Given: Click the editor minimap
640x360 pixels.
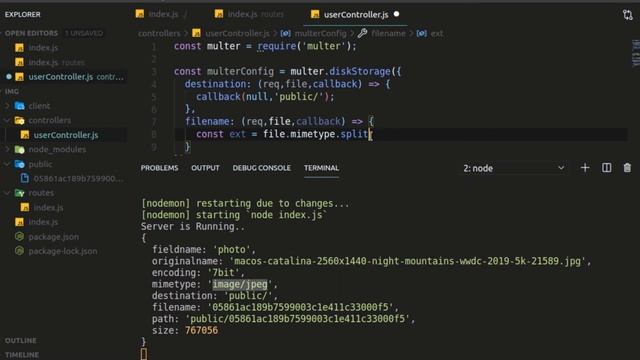Looking at the screenshot, I should pyautogui.click(x=635, y=53).
